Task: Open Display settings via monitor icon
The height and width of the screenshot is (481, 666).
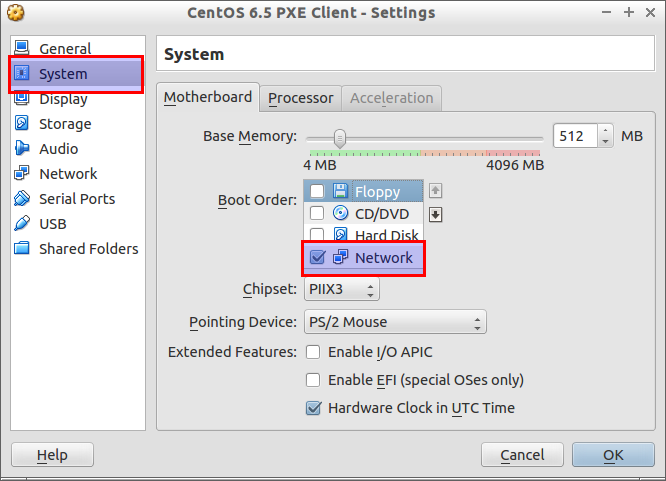Action: [22, 98]
